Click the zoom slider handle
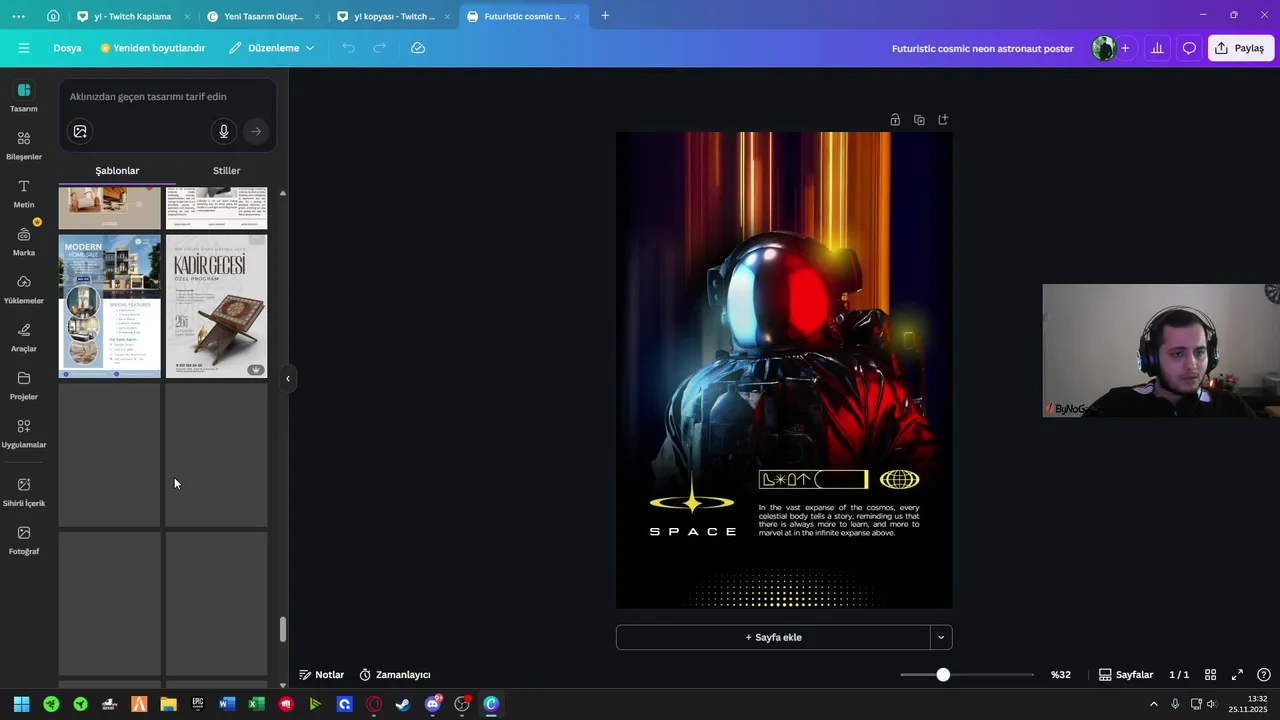This screenshot has width=1280, height=720. pyautogui.click(x=943, y=675)
